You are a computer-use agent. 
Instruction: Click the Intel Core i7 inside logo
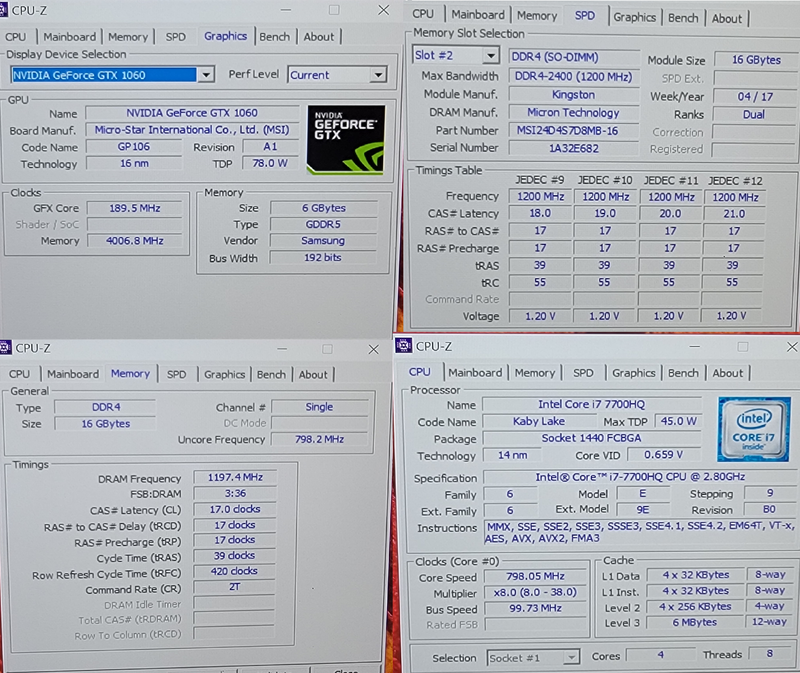point(754,429)
